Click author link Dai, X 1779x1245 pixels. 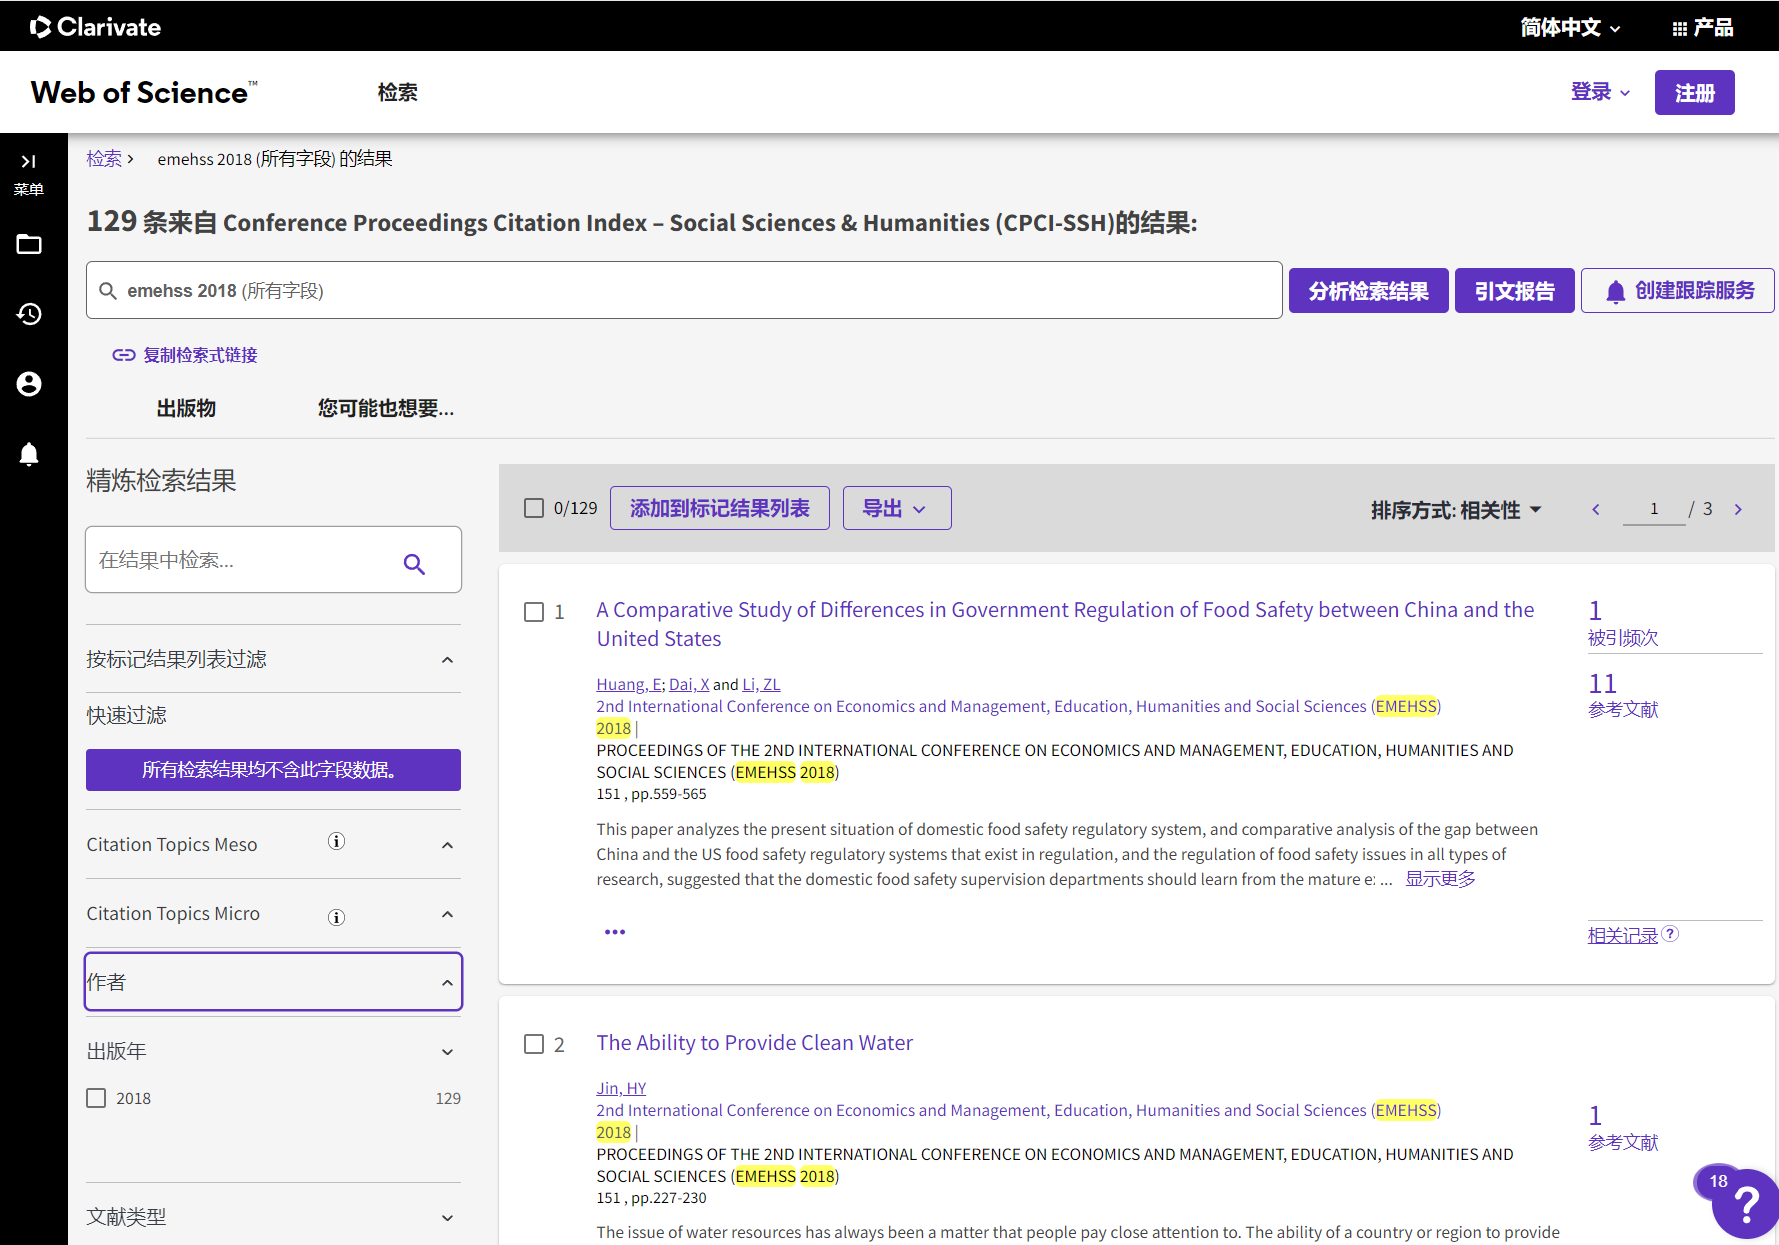tap(689, 684)
